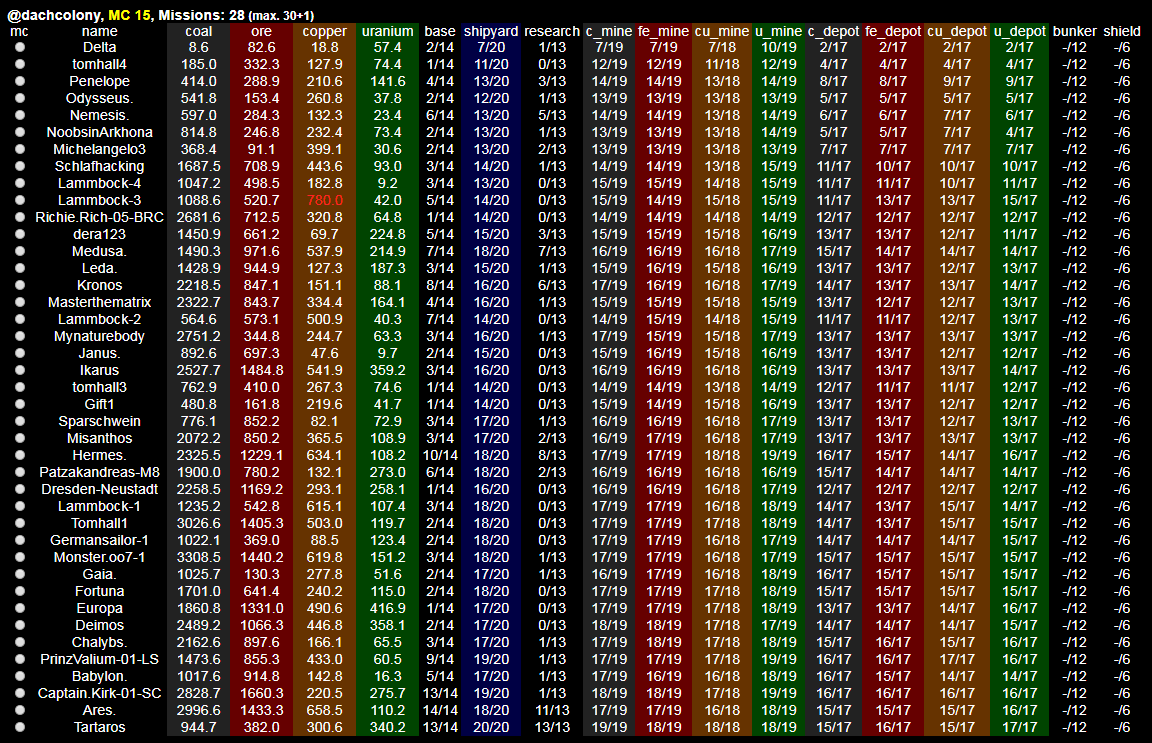Click the uranium column header
1152x743 pixels.
click(387, 31)
